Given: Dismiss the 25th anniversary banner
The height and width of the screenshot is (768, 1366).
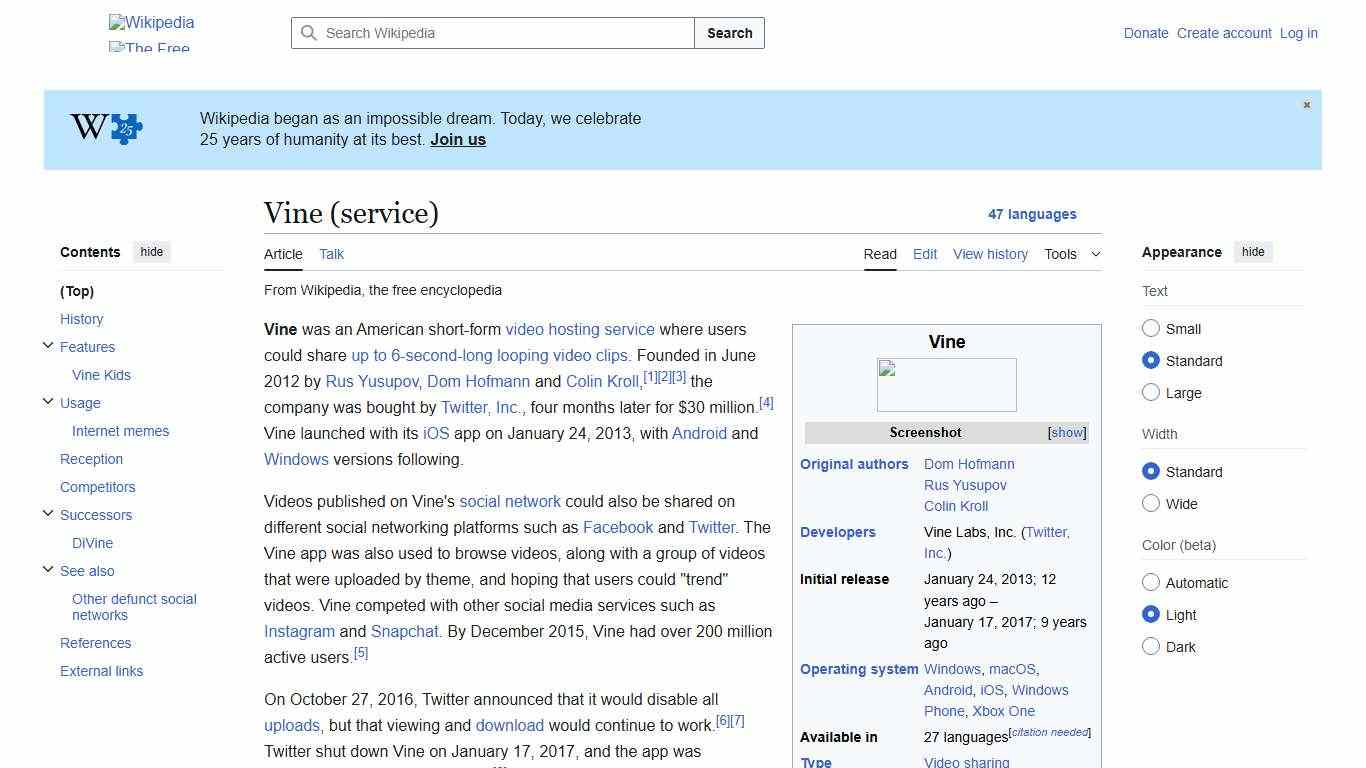Looking at the screenshot, I should [1306, 104].
